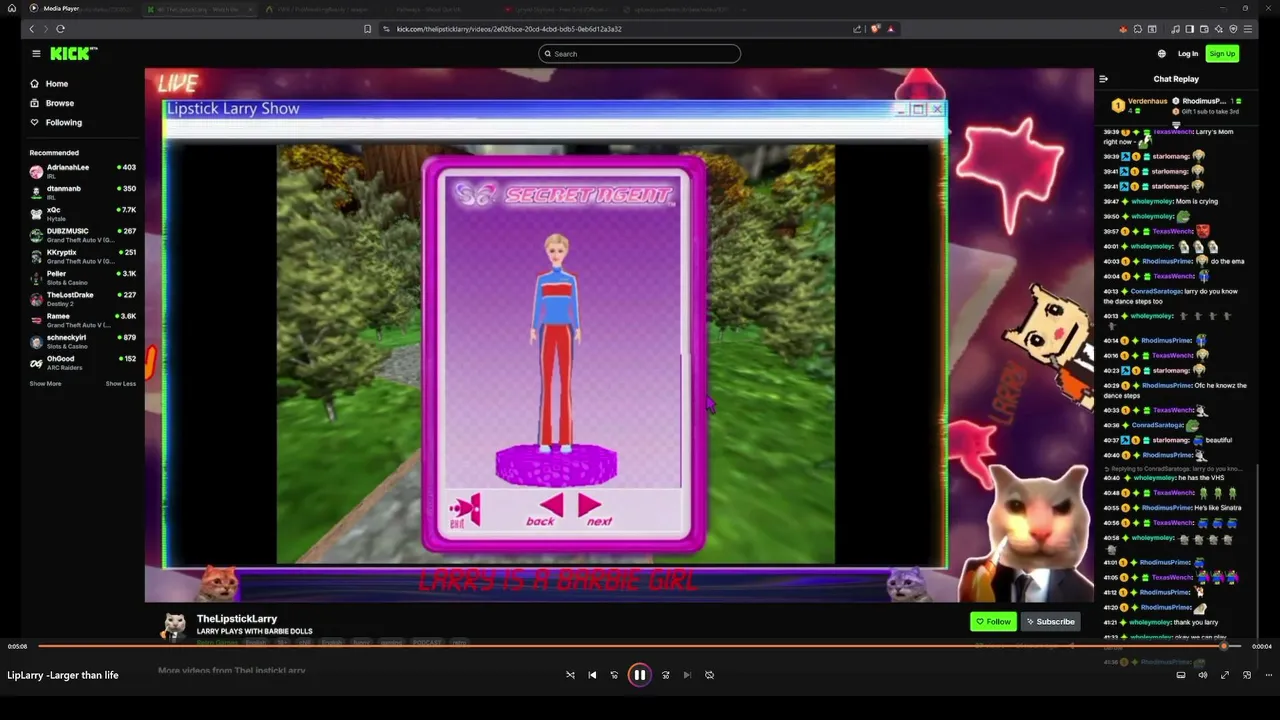Open Following in the Kick sidebar
The height and width of the screenshot is (720, 1280).
63,122
